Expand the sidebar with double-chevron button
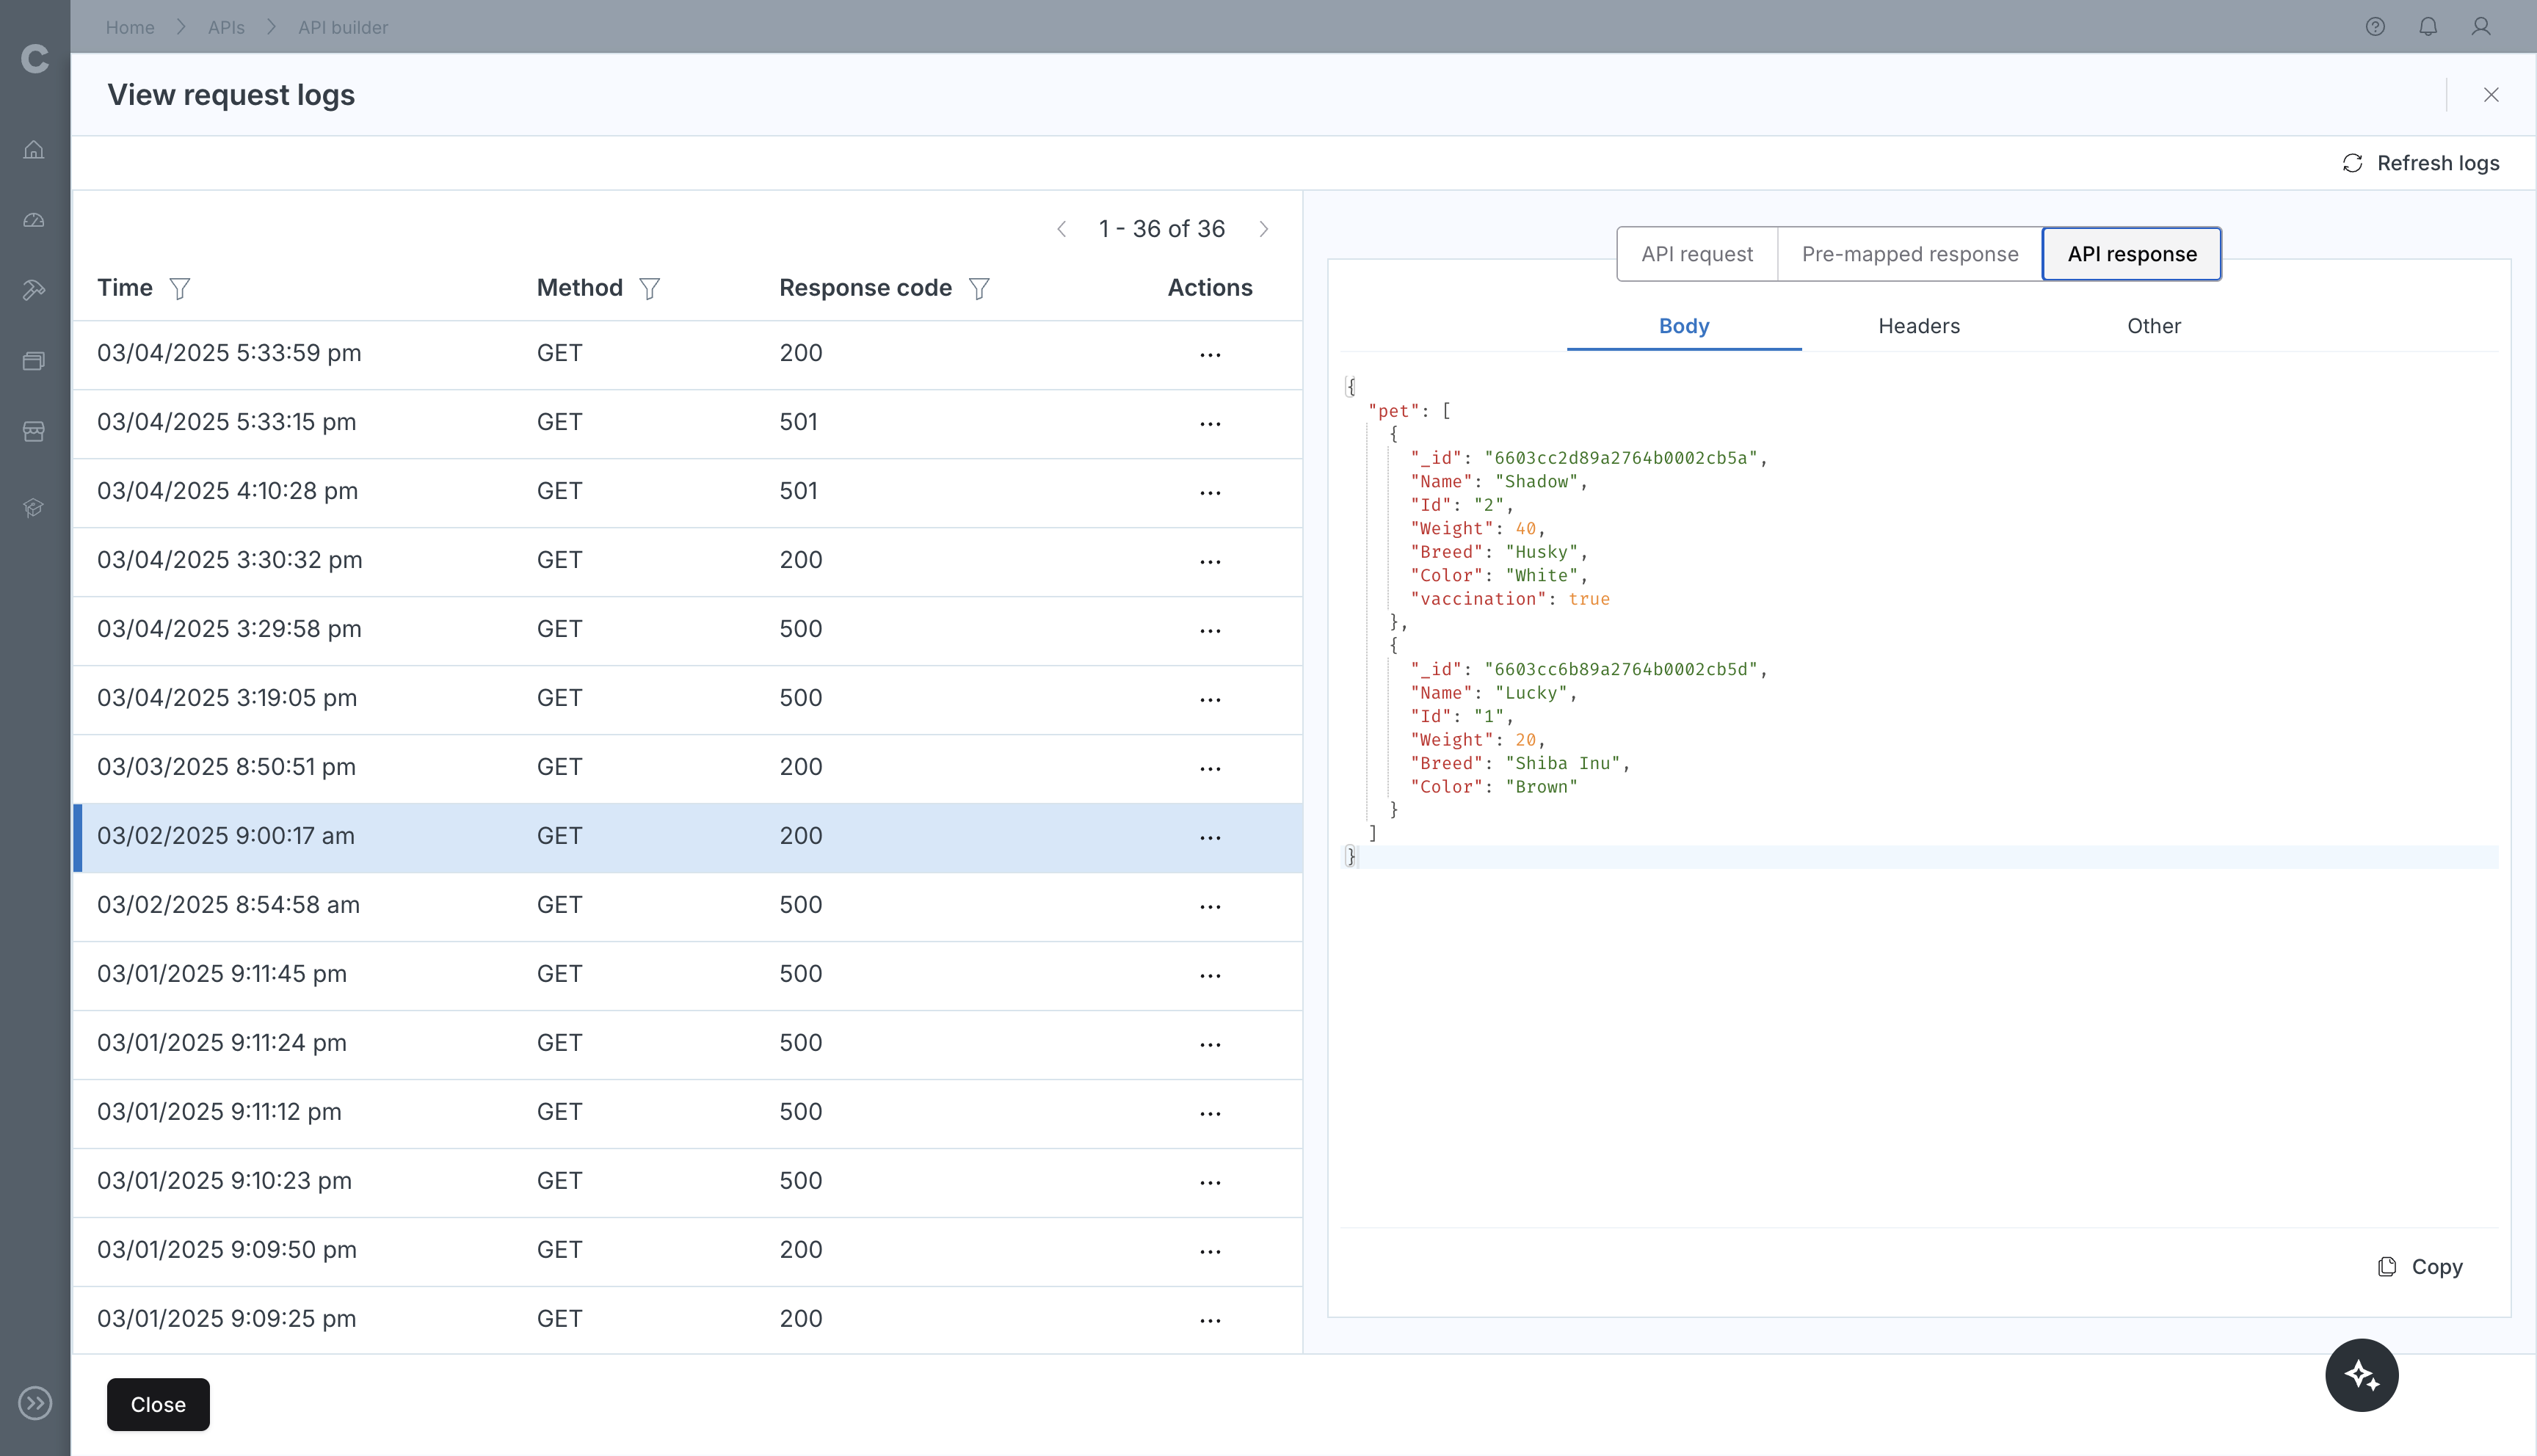This screenshot has height=1456, width=2537. tap(36, 1403)
